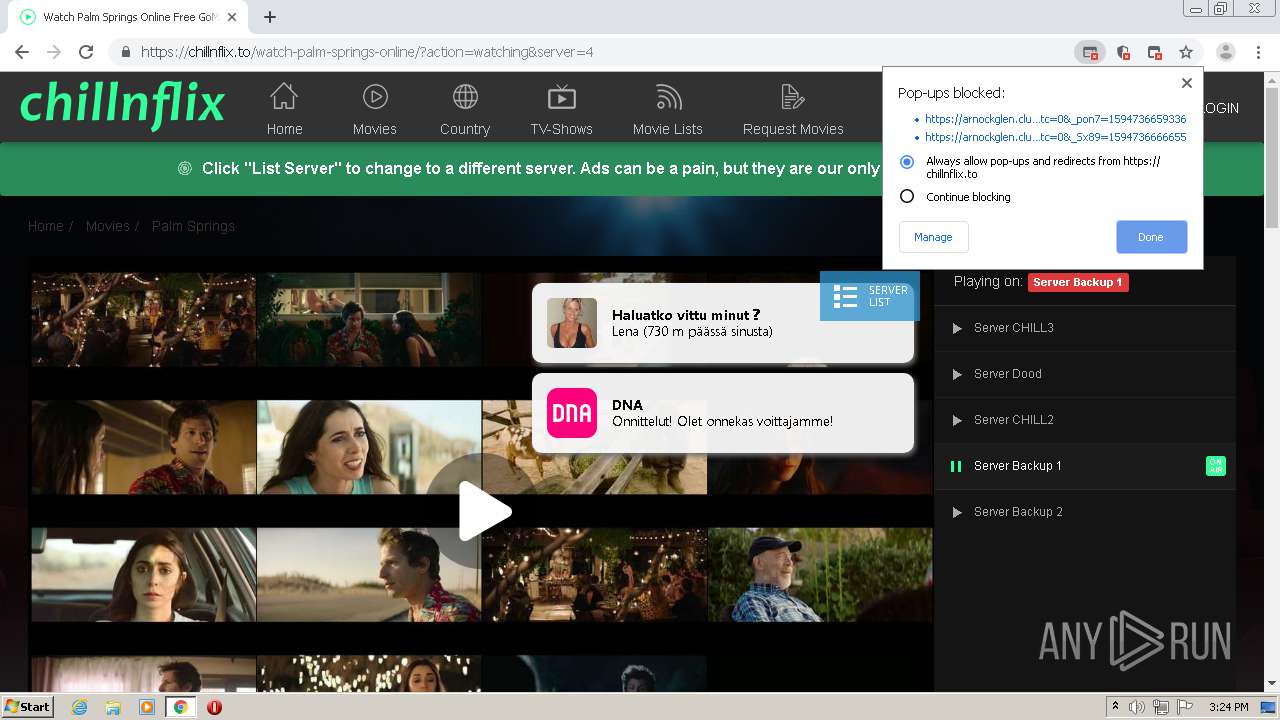Viewport: 1280px width, 720px height.
Task: Click the volume icon in system tray
Action: [x=1137, y=707]
